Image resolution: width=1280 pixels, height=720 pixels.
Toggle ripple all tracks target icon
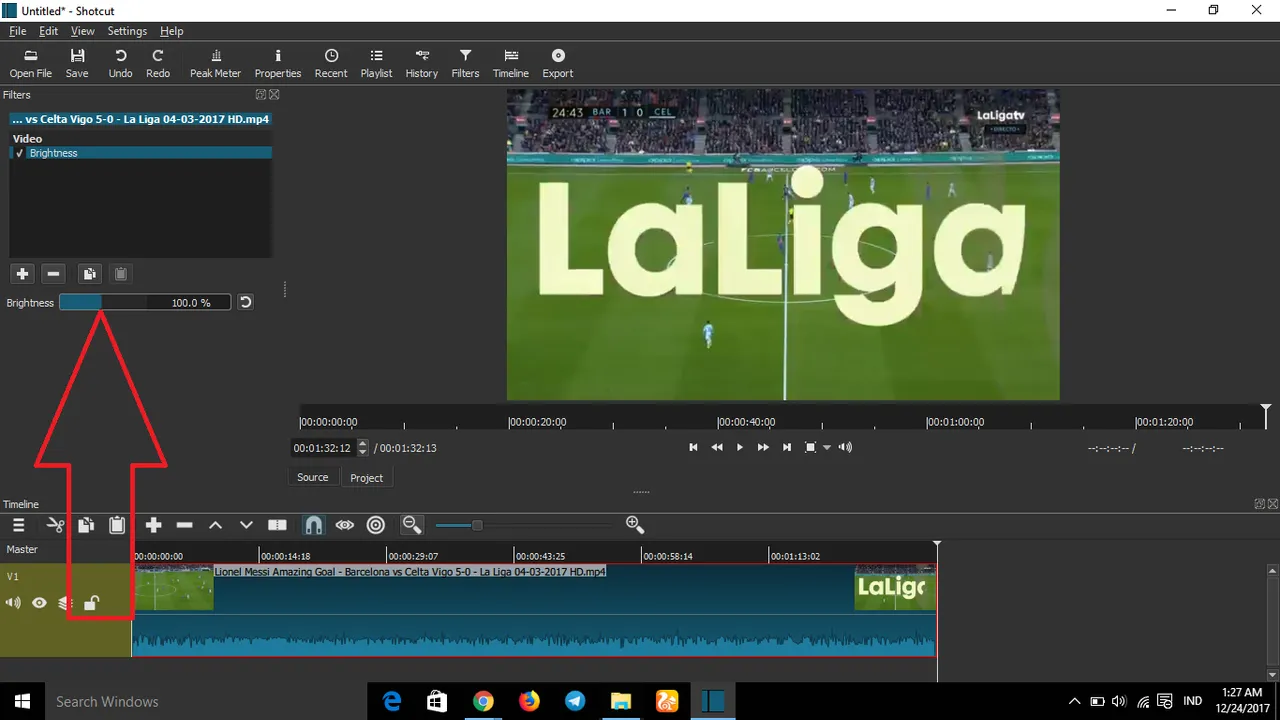(x=376, y=525)
